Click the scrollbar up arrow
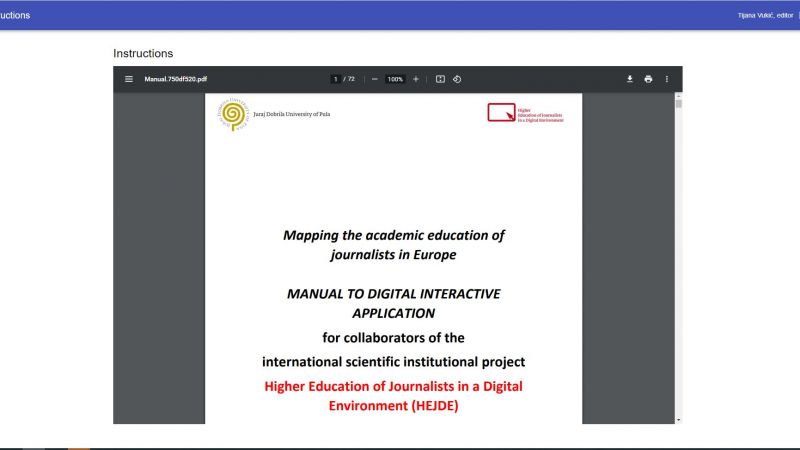 click(678, 96)
